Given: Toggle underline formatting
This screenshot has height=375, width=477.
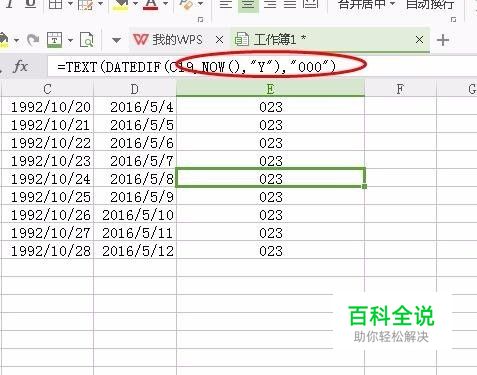Looking at the screenshot, I should (x=31, y=4).
